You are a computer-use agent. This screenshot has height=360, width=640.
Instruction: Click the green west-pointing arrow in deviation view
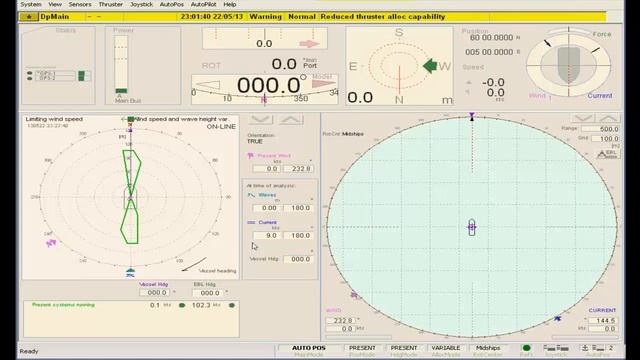(429, 66)
